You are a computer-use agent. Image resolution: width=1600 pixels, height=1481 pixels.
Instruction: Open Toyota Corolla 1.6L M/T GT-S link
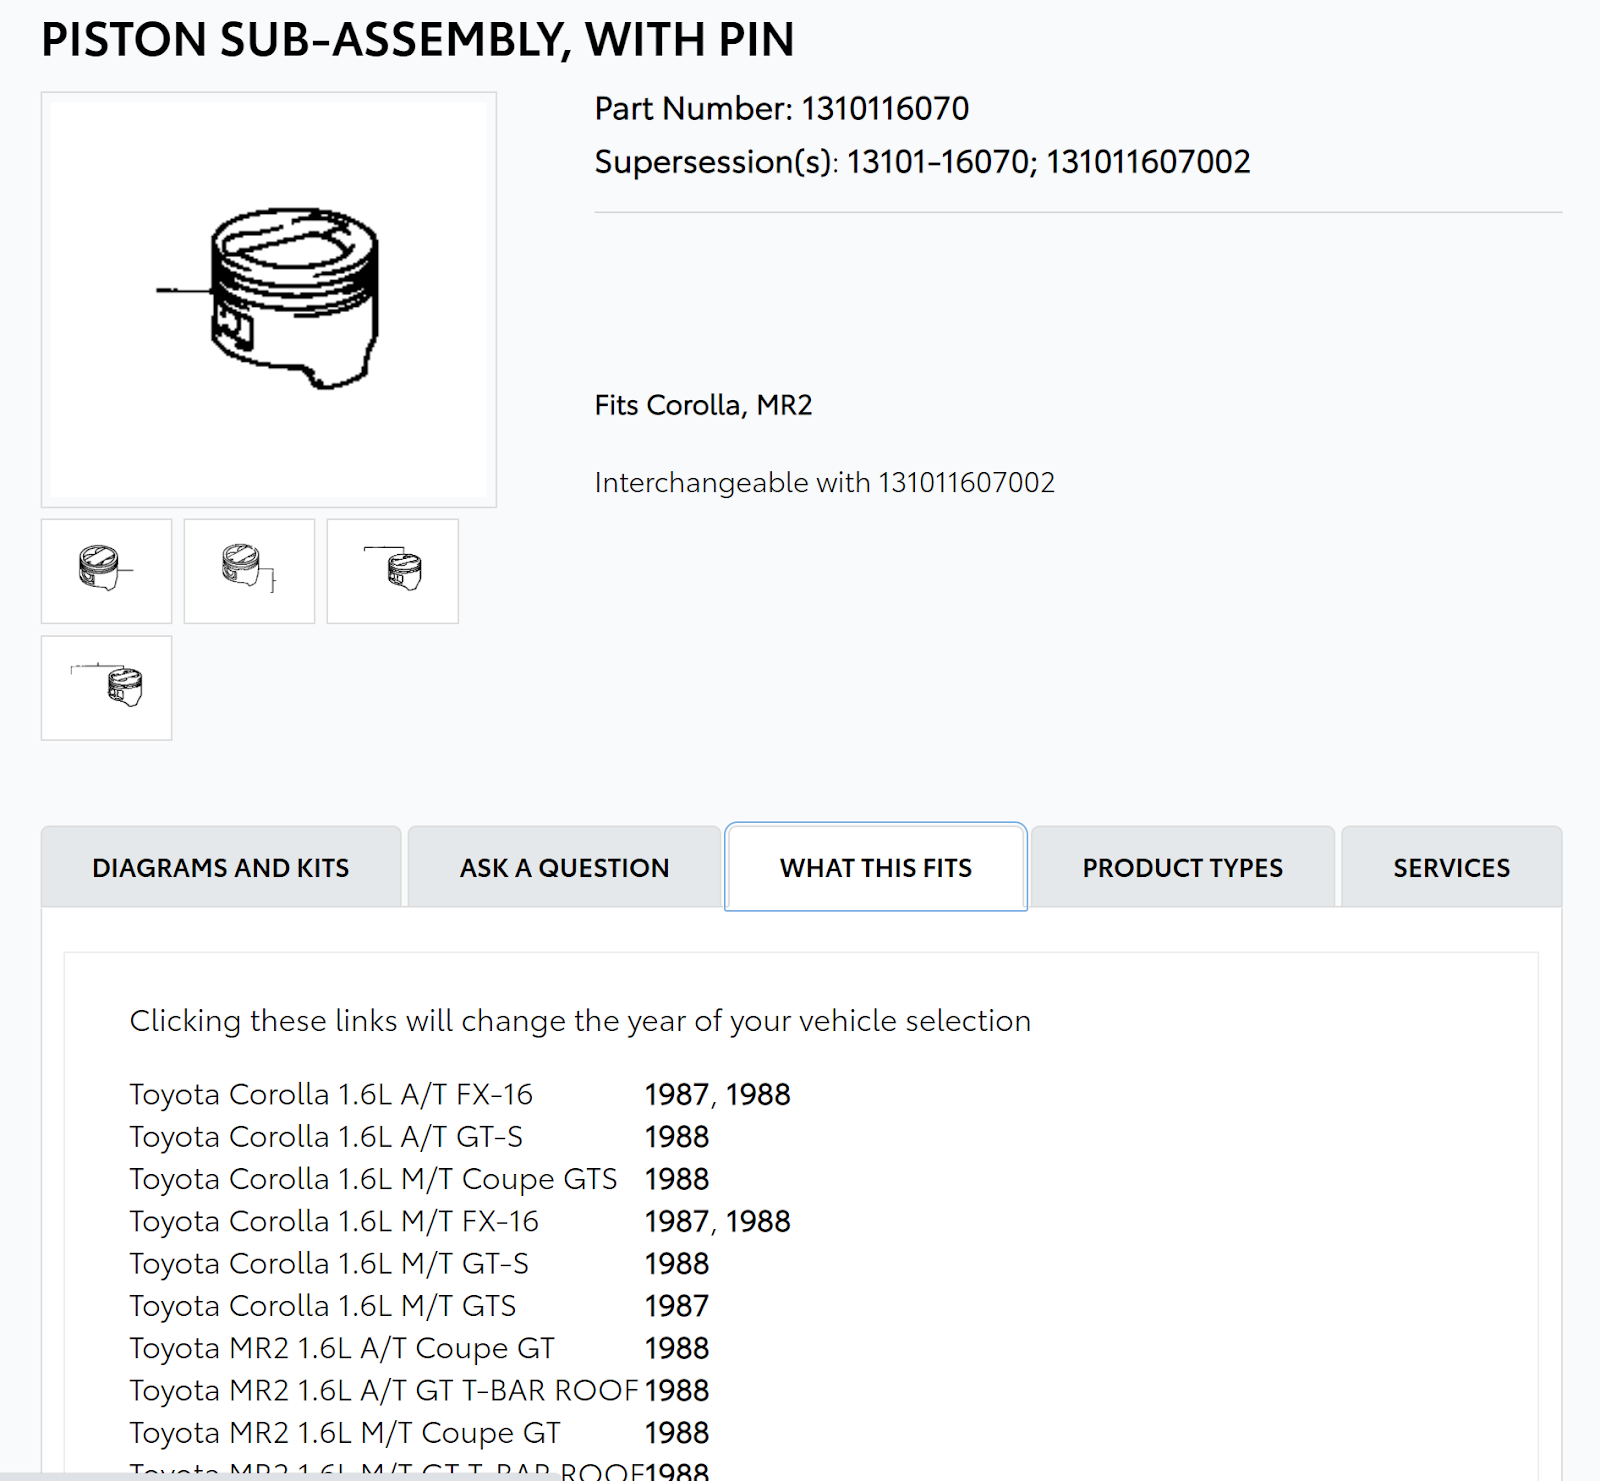pyautogui.click(x=329, y=1264)
